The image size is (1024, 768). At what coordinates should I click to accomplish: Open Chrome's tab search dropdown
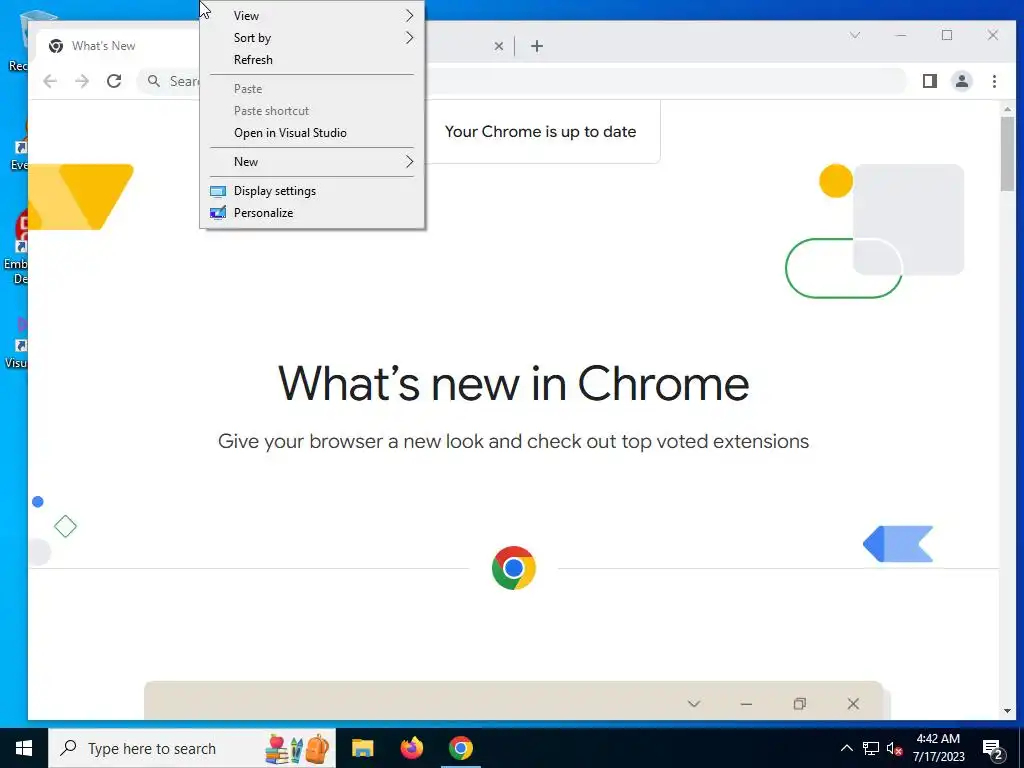coord(855,35)
